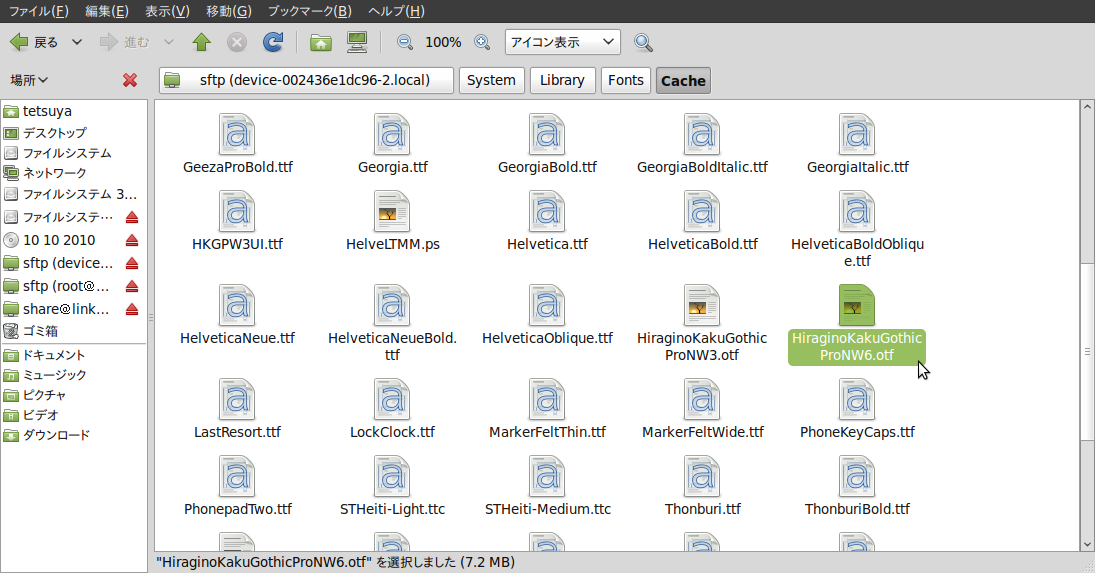1095x573 pixels.
Task: Select the ThonburiBold.ttf file
Action: (x=857, y=486)
